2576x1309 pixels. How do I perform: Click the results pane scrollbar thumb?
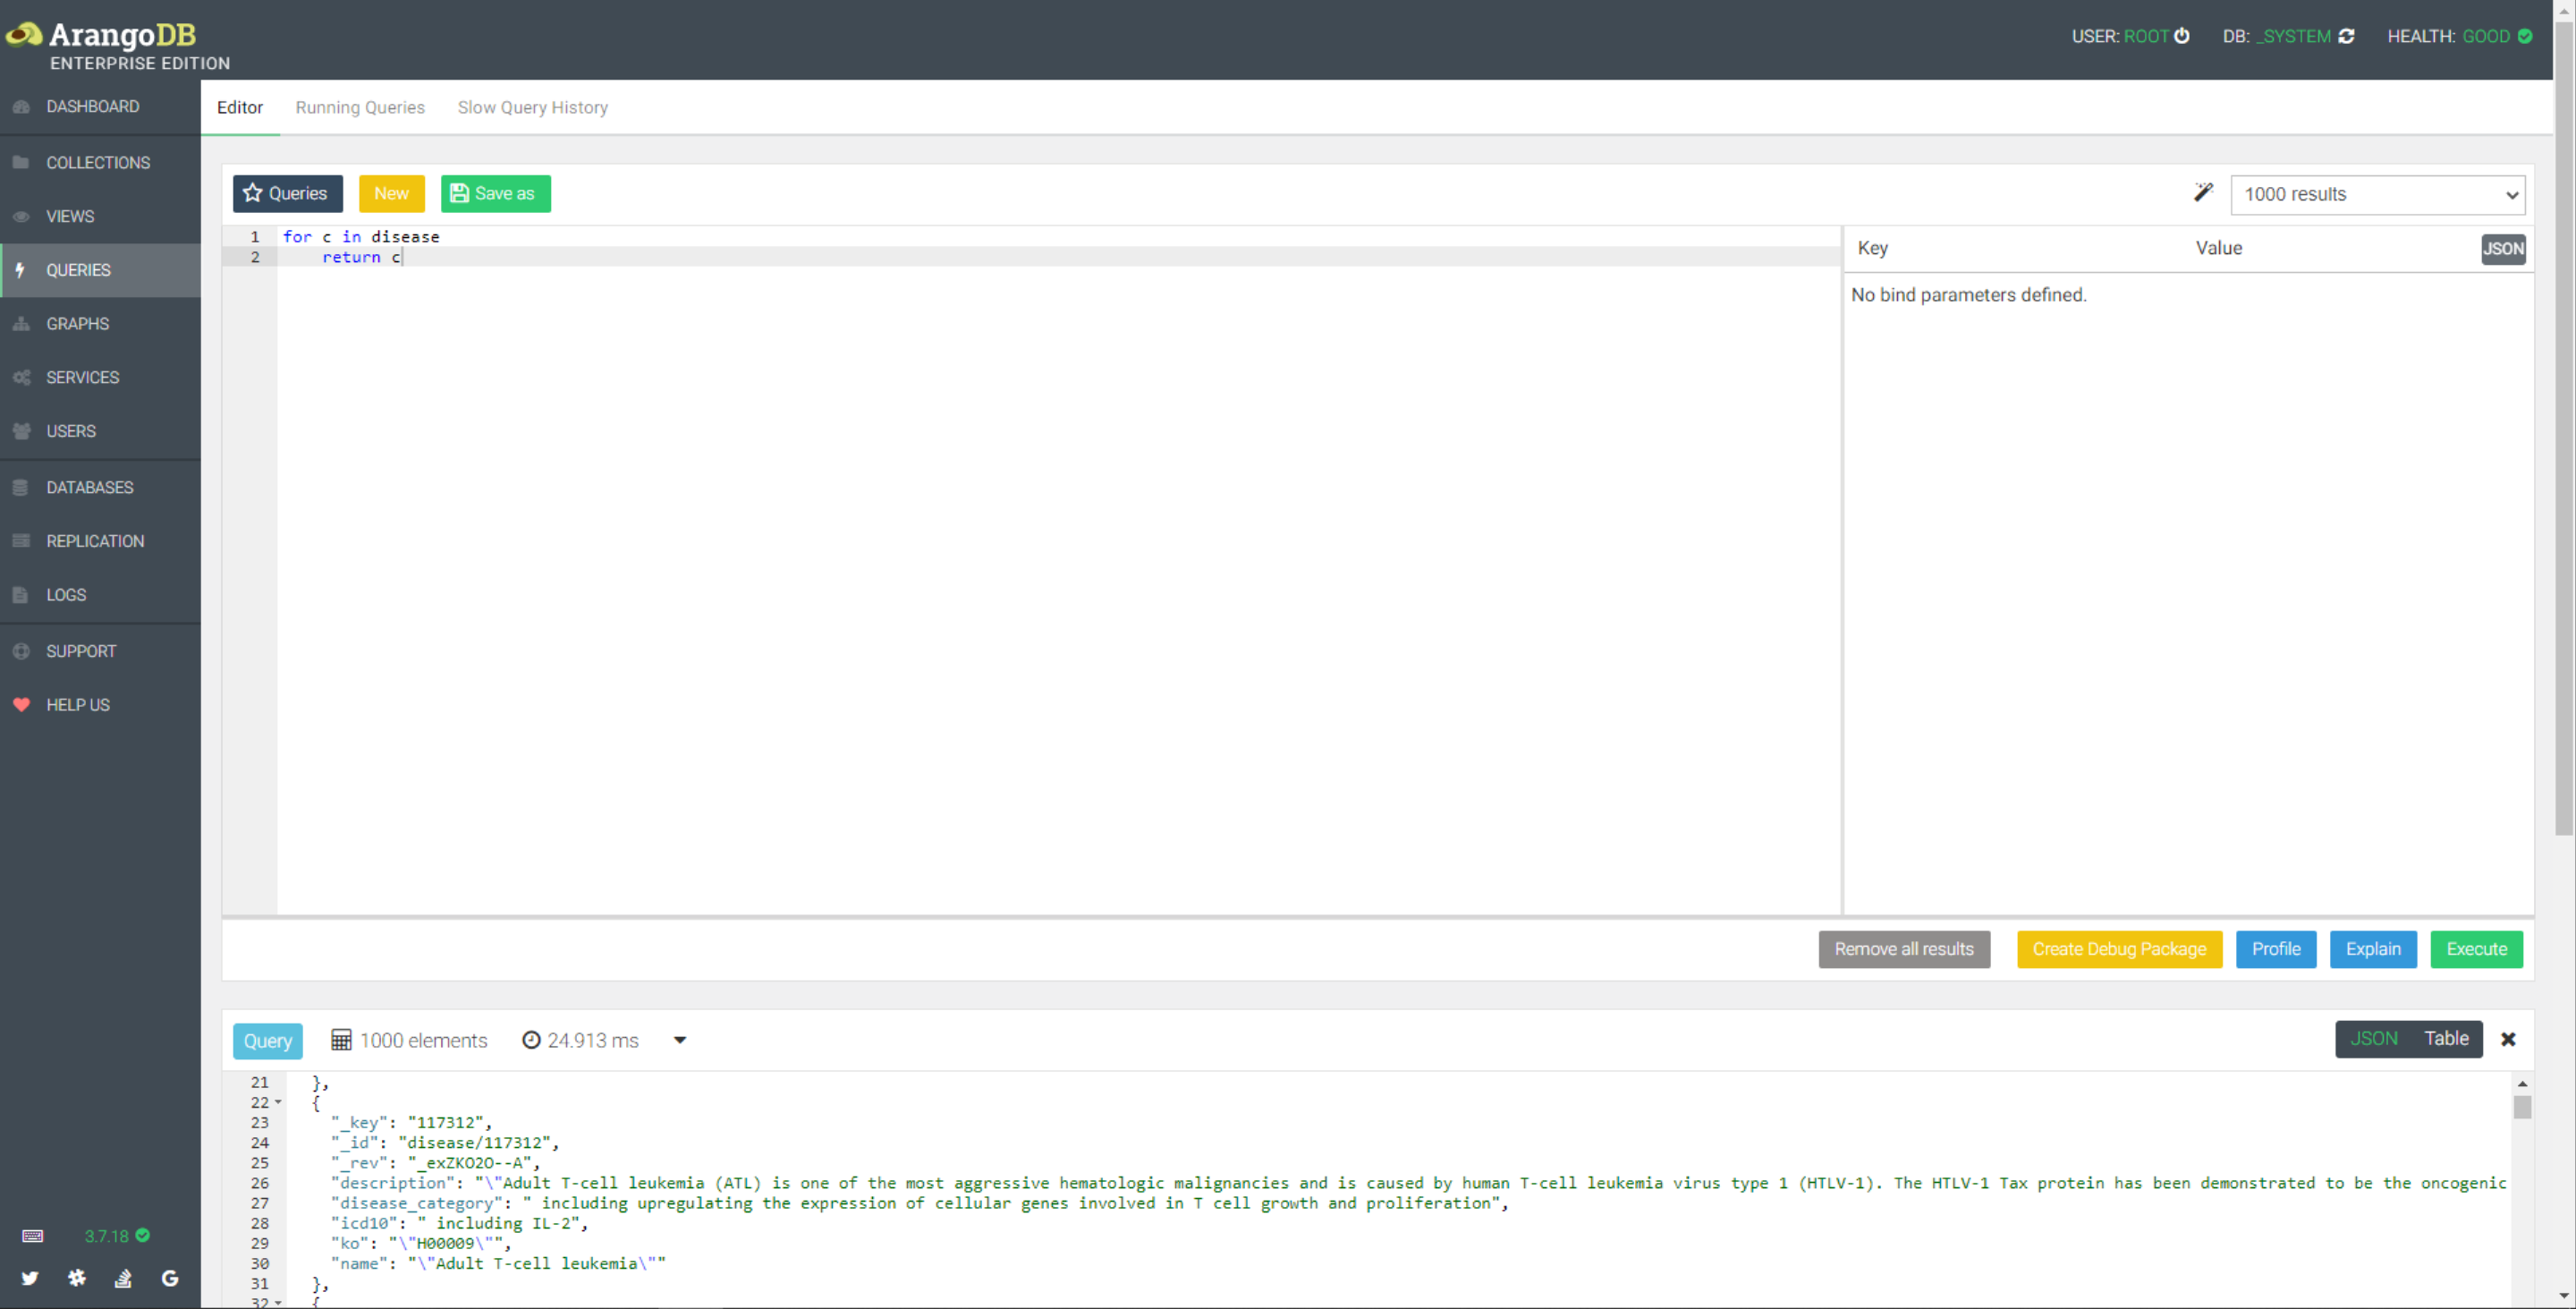point(2522,1107)
